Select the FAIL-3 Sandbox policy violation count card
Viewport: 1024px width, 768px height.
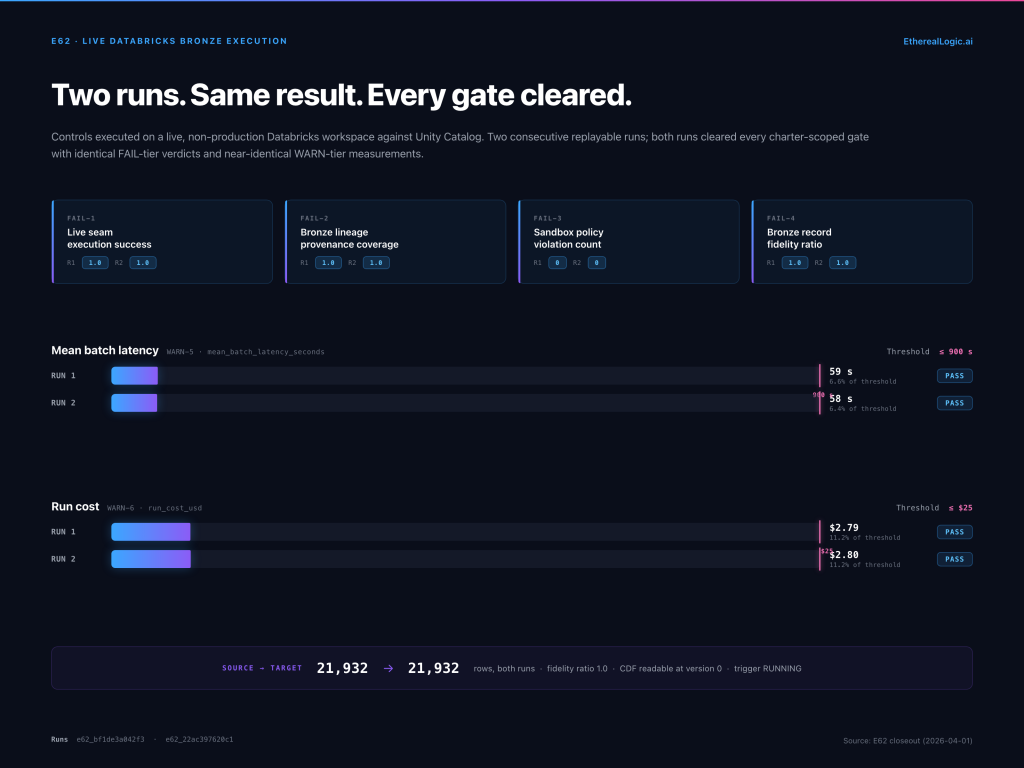coord(628,241)
